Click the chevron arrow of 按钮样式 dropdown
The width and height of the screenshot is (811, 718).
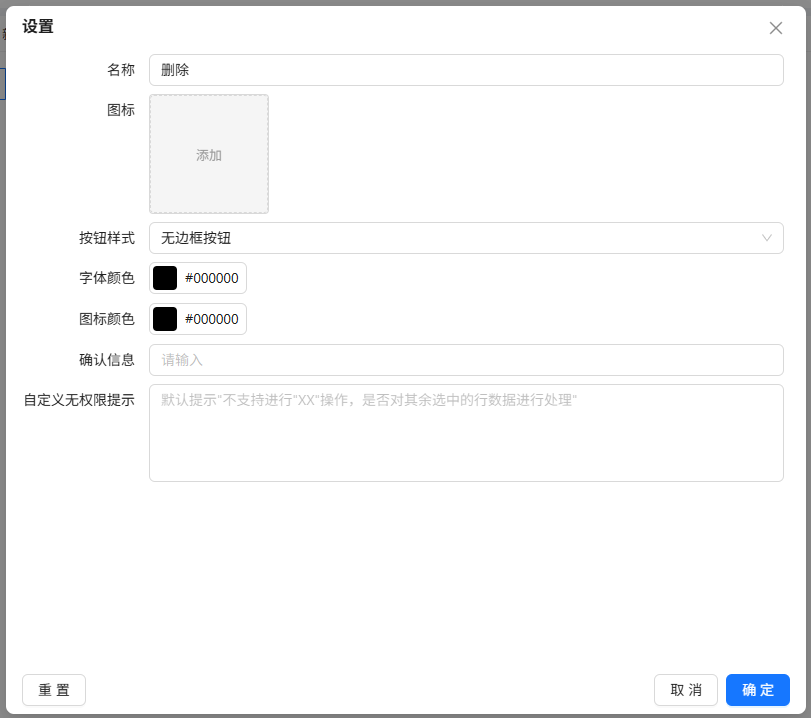click(767, 238)
